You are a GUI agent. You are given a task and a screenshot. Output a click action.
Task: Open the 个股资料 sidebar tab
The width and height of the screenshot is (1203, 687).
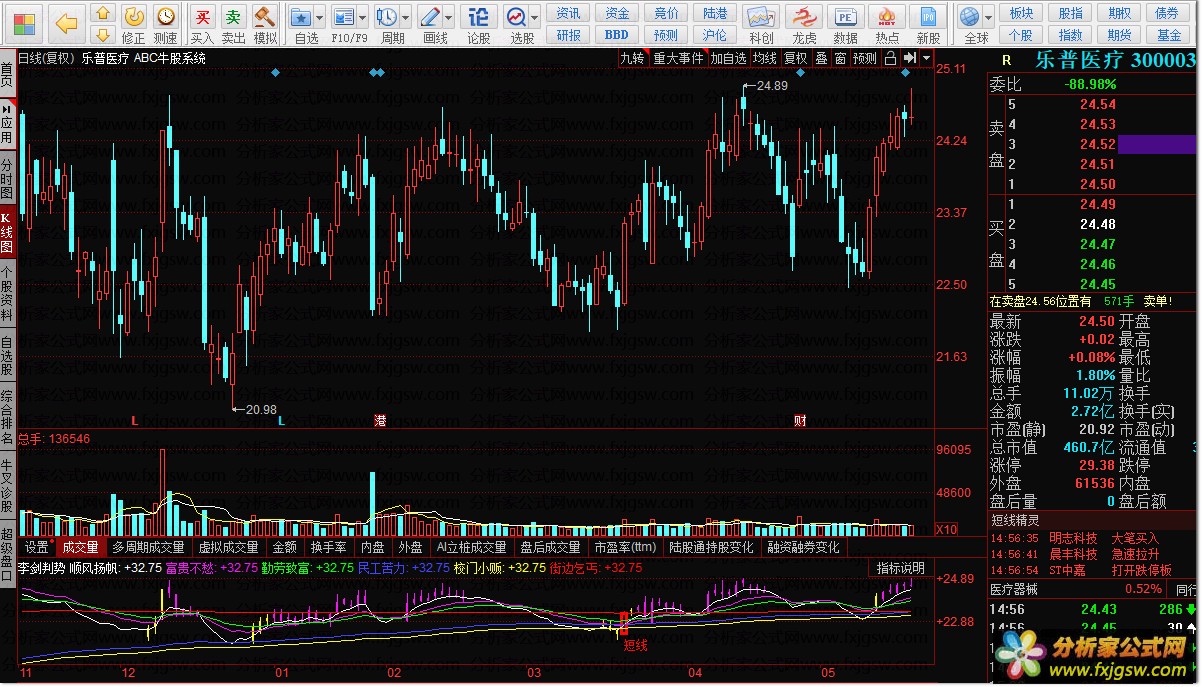[7, 293]
